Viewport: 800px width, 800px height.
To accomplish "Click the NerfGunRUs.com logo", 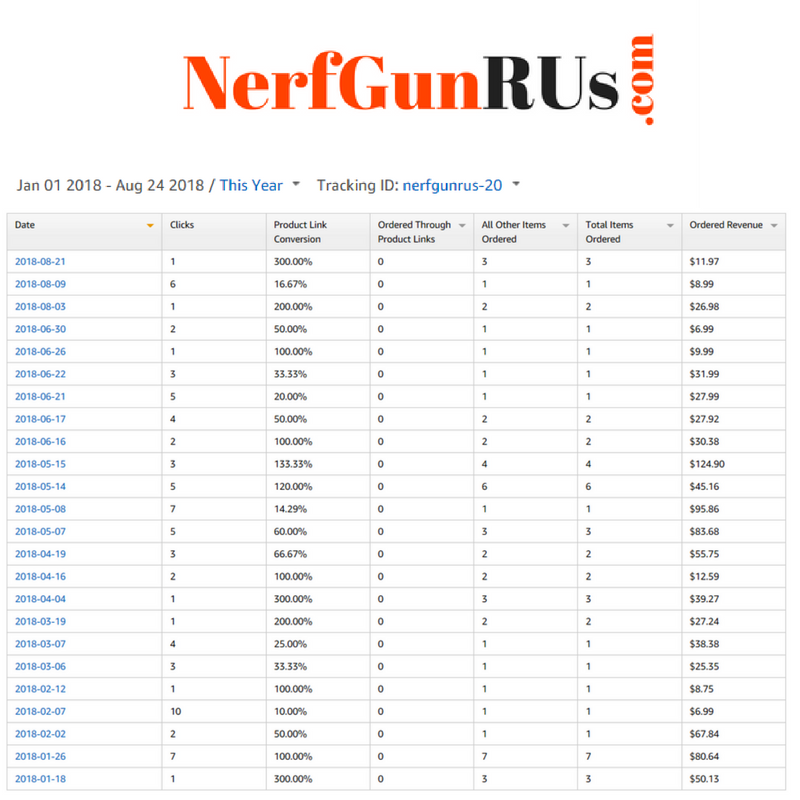I will click(x=418, y=80).
